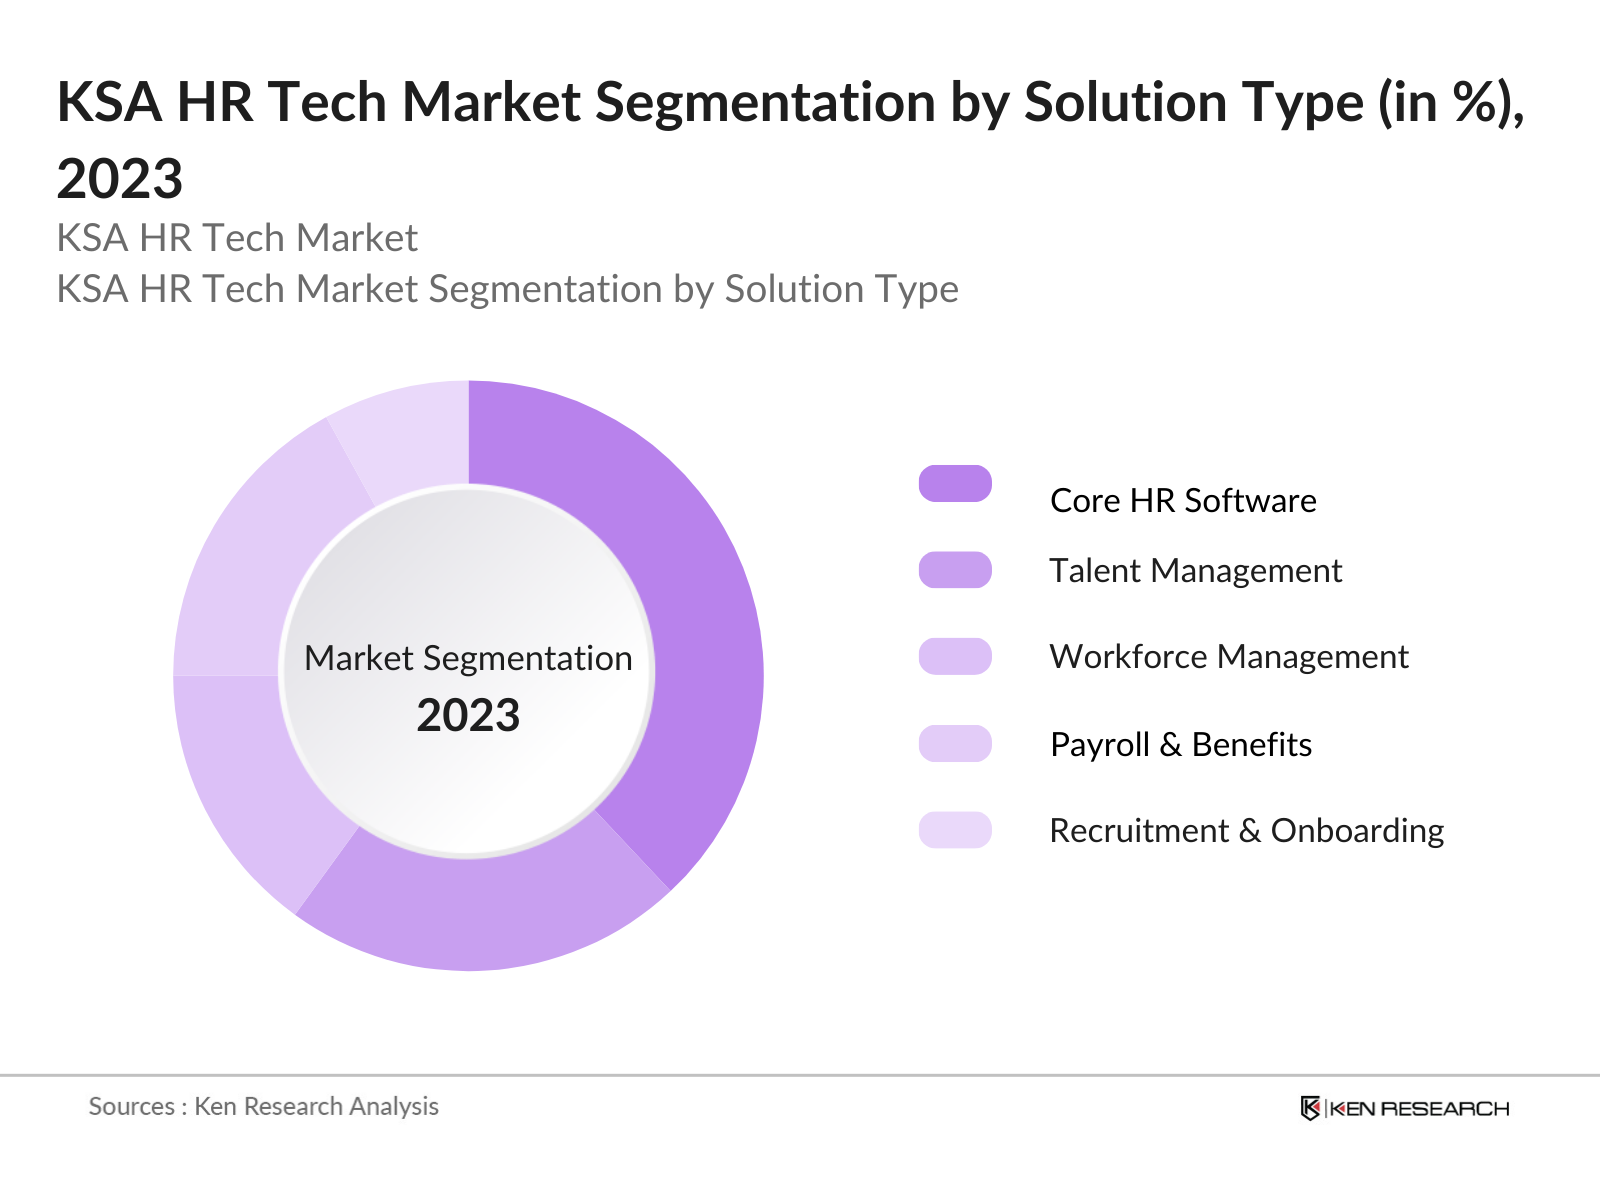Click the chart title heading
Screen dimensions: 1600x1200
click(x=790, y=100)
